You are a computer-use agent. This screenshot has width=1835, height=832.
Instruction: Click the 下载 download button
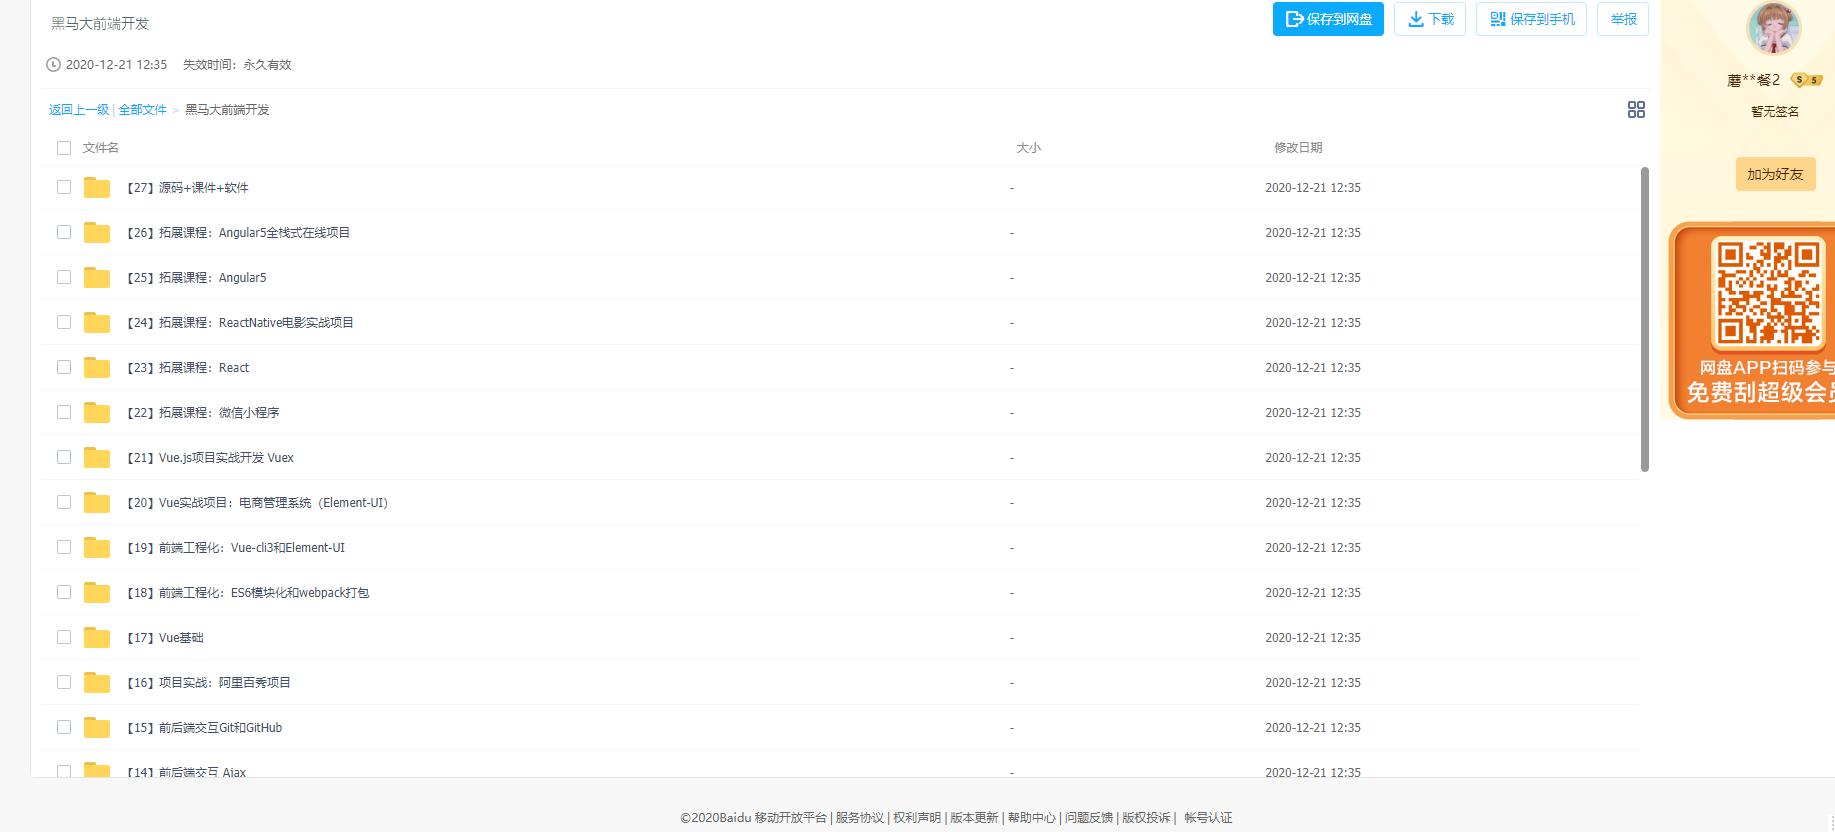[1430, 19]
